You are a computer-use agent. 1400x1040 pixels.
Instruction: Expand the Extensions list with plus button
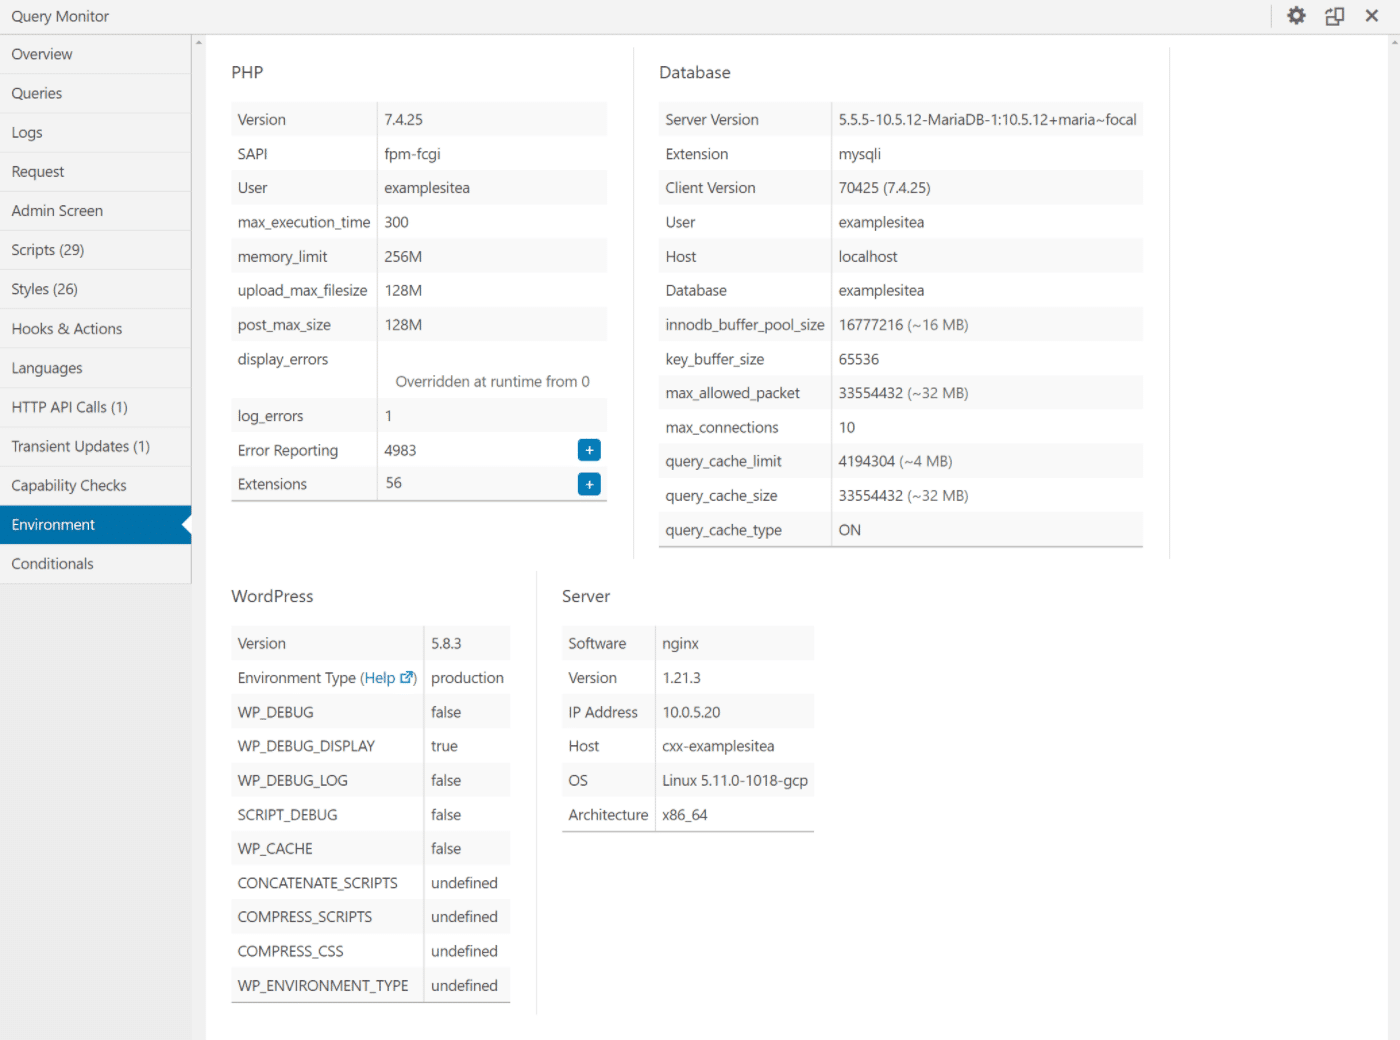pos(589,484)
